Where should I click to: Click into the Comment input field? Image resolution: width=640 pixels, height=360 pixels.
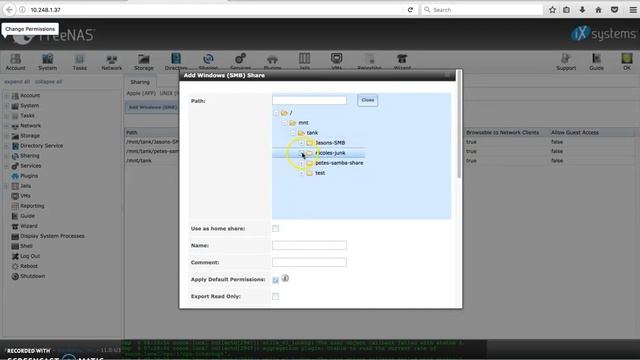[x=309, y=262]
